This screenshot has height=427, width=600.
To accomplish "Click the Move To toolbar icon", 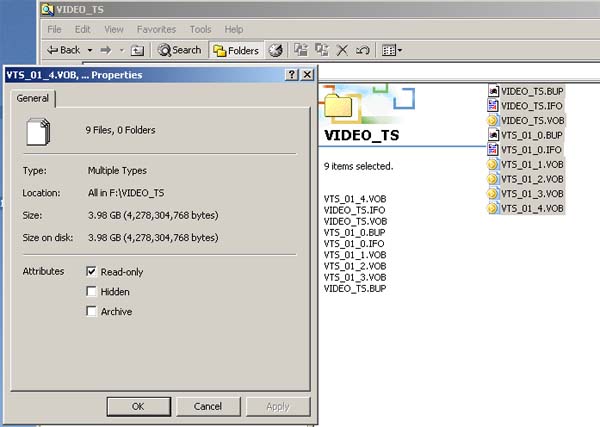I will pos(301,50).
